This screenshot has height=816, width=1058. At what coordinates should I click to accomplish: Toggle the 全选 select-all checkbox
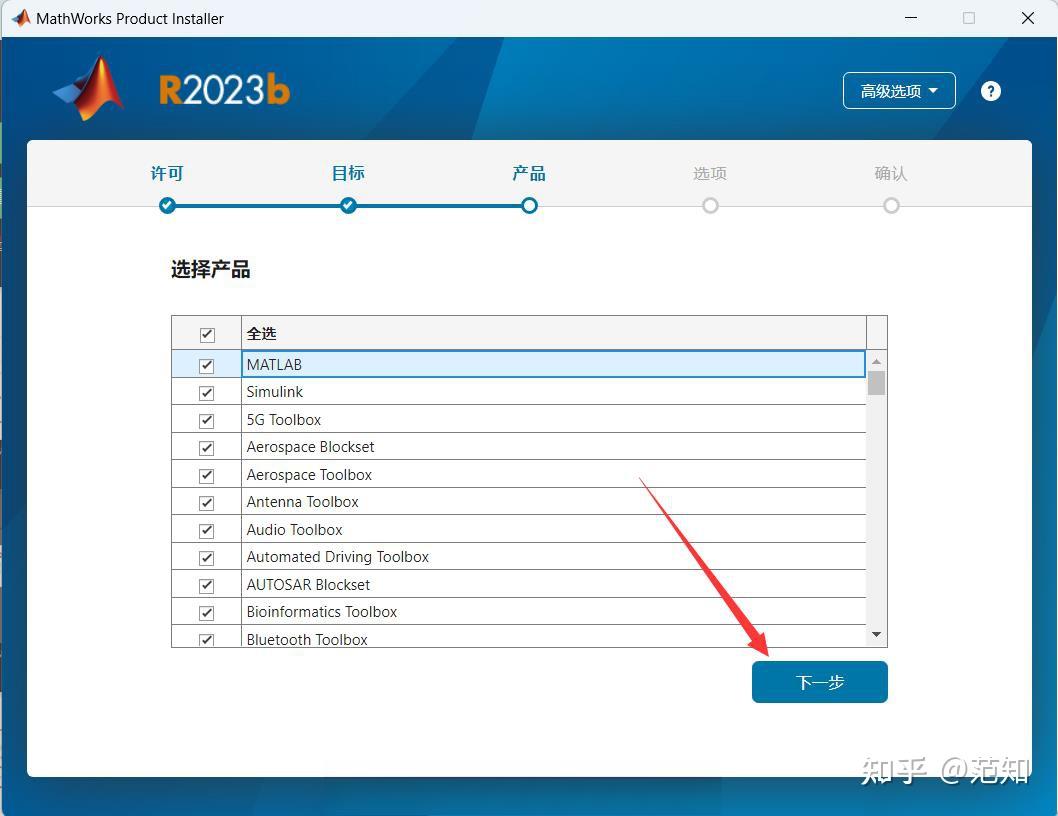pyautogui.click(x=206, y=334)
